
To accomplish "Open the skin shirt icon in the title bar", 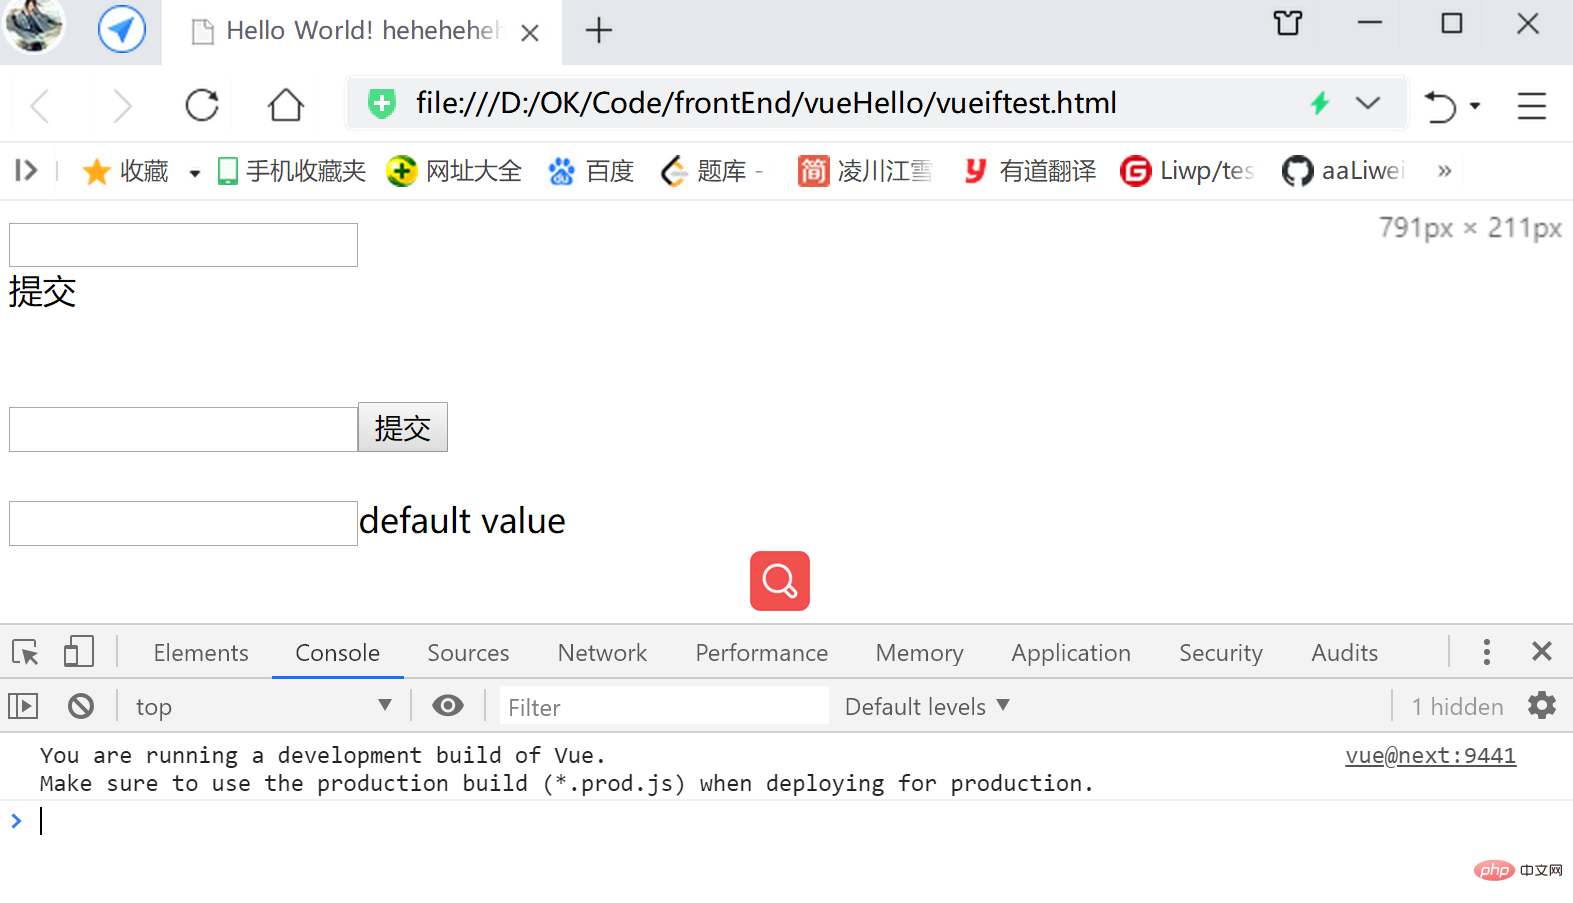I will (1288, 23).
